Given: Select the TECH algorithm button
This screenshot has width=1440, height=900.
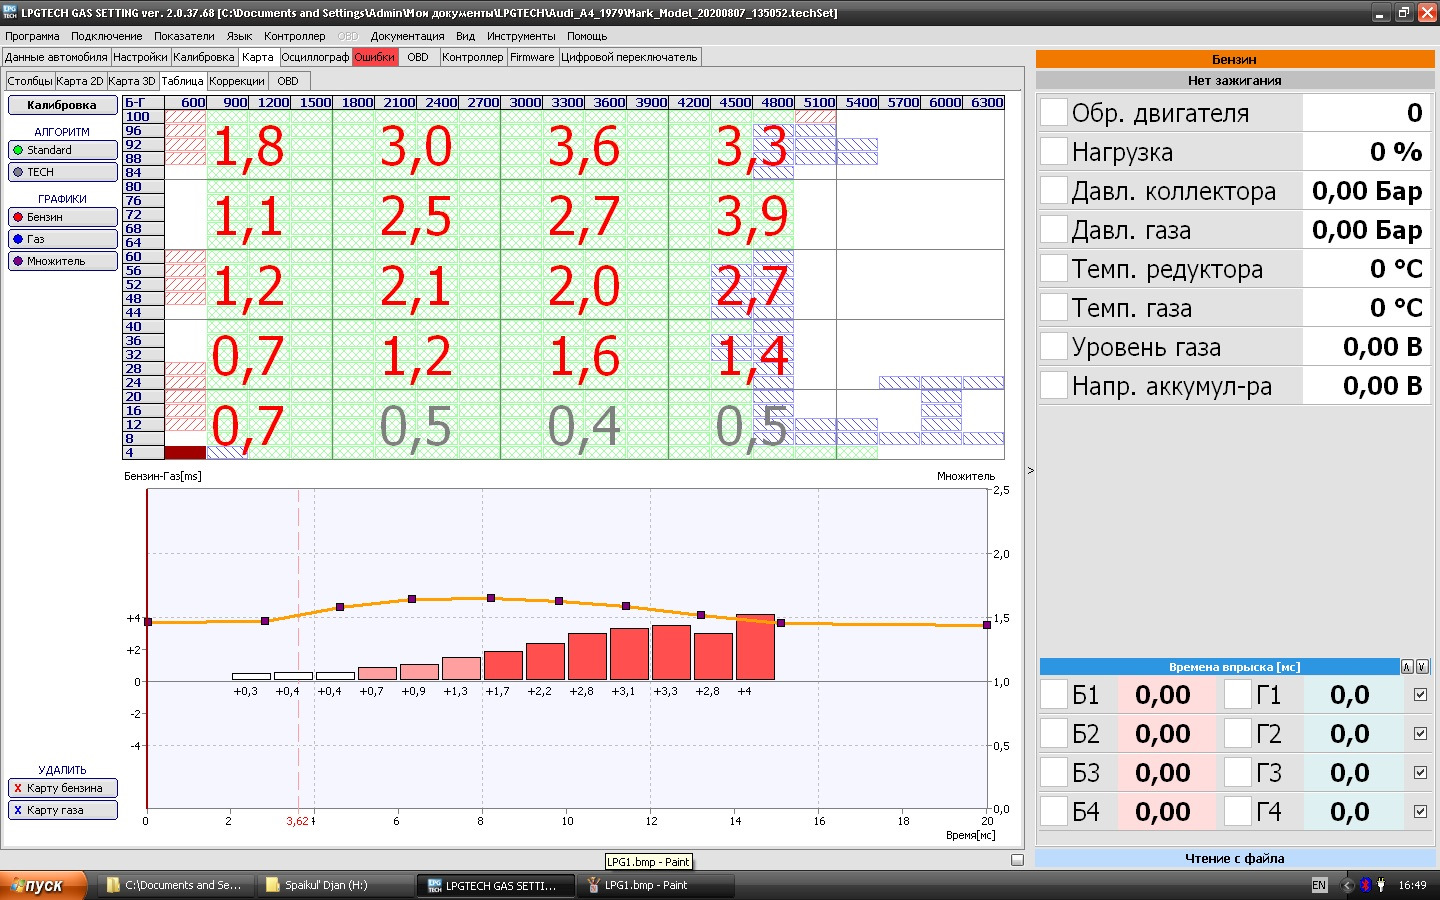Looking at the screenshot, I should click(62, 172).
